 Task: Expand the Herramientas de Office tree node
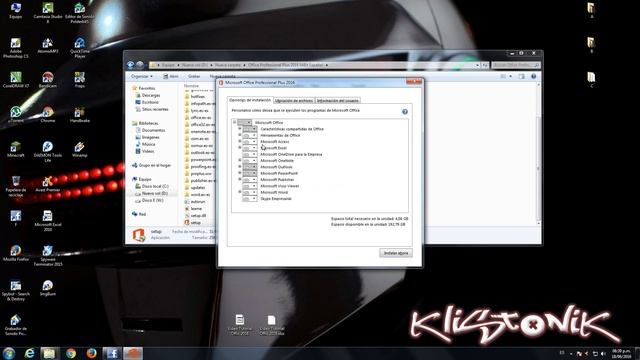(x=240, y=135)
